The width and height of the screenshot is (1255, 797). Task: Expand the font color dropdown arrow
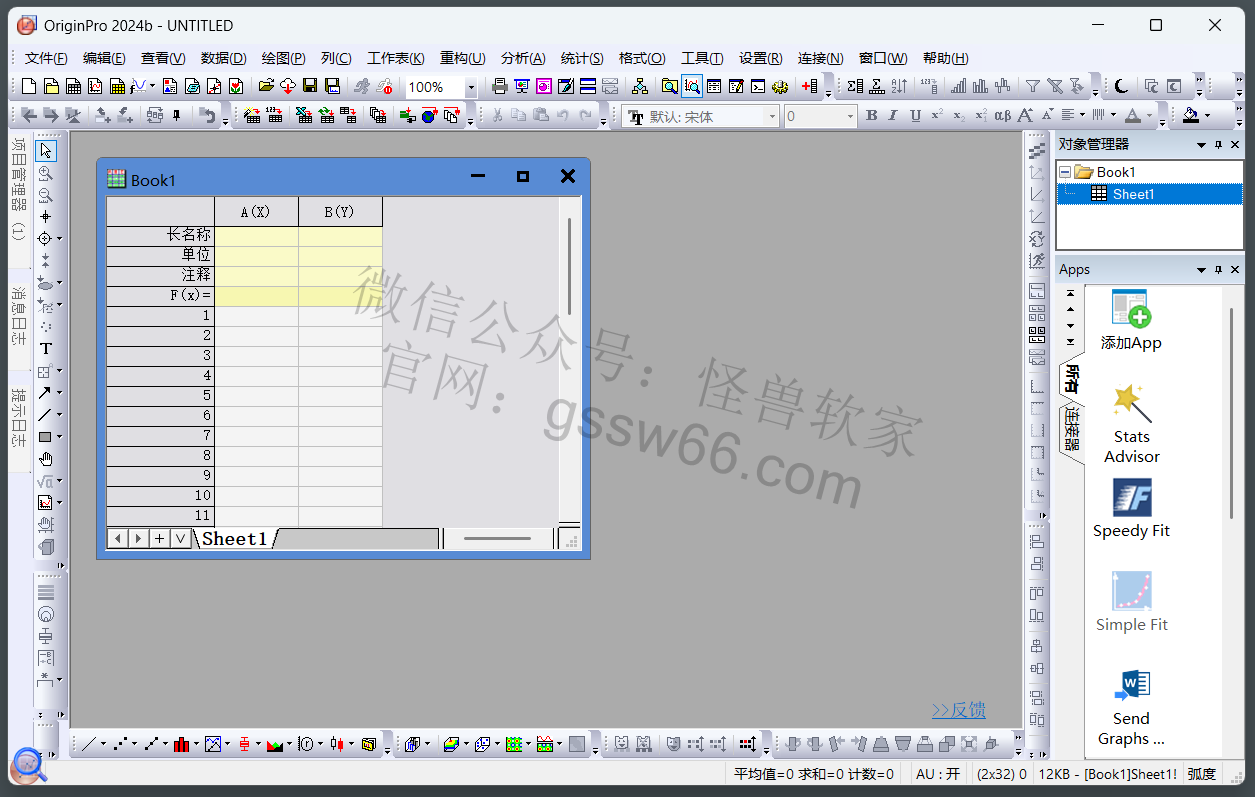(1149, 116)
